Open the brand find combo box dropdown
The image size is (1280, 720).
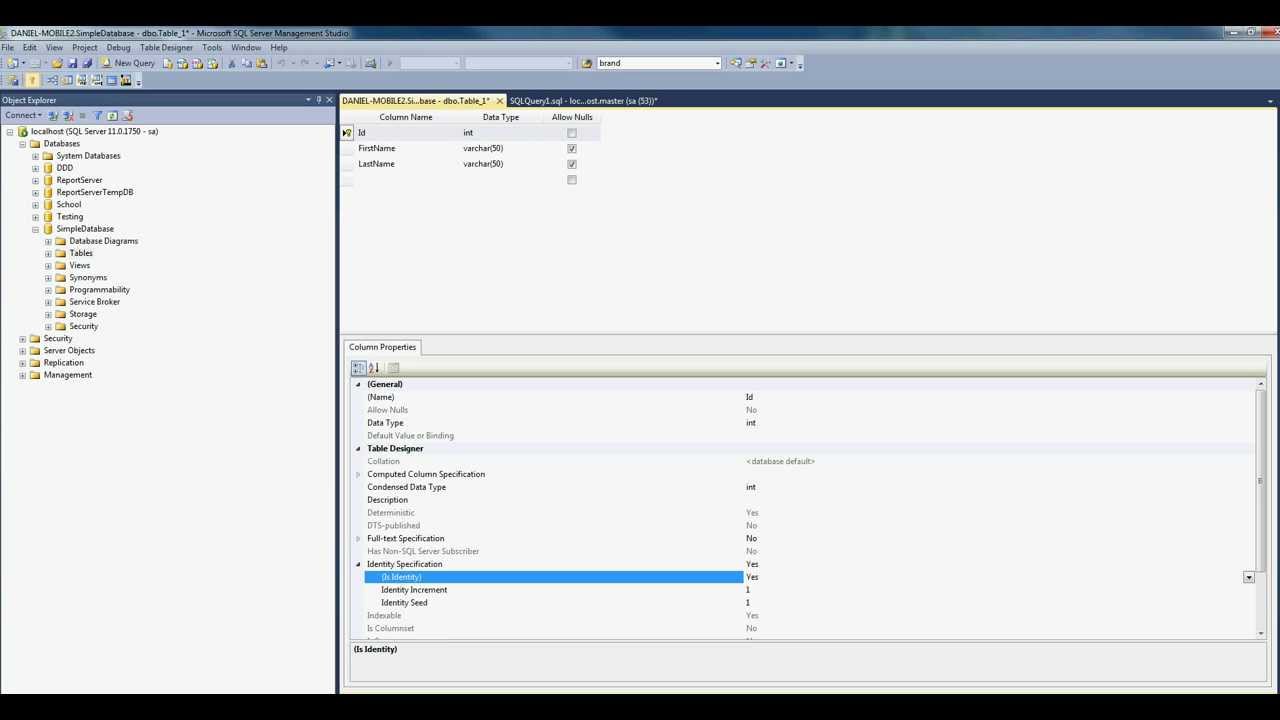click(717, 63)
